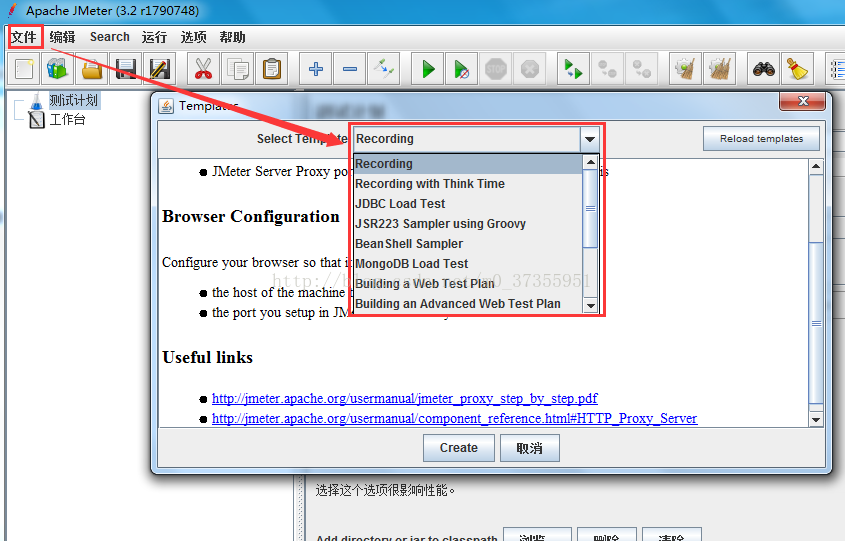This screenshot has width=845, height=541.
Task: Click the Collapse All minus icon
Action: pos(350,69)
